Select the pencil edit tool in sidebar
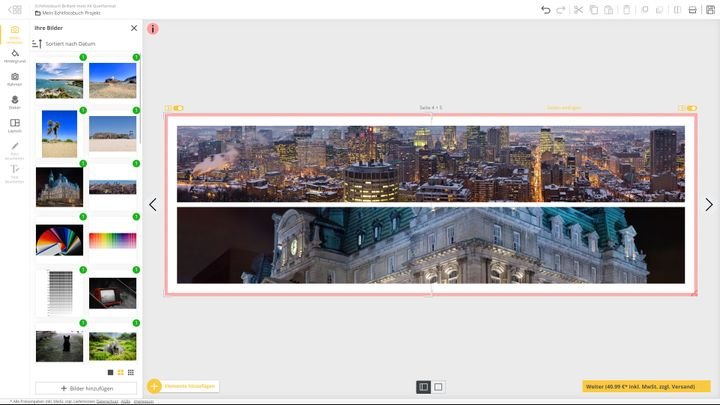 (x=15, y=151)
